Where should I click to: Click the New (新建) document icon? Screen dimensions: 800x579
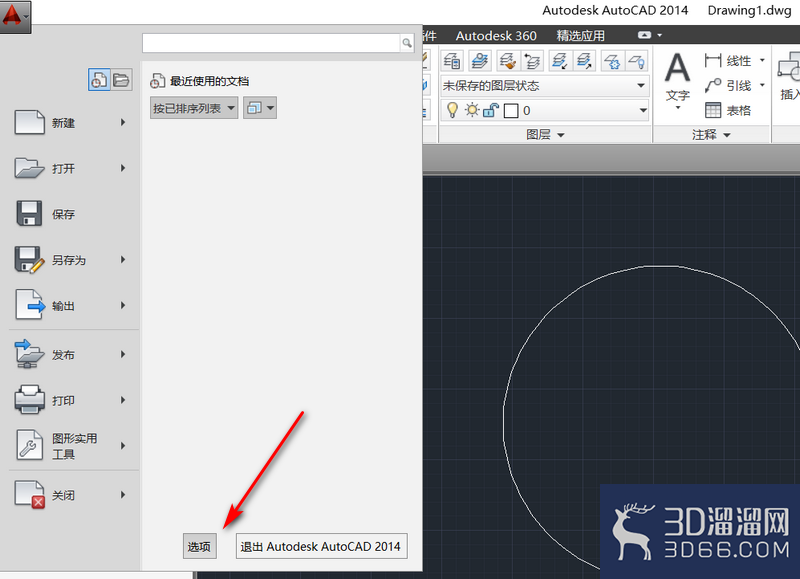point(30,122)
